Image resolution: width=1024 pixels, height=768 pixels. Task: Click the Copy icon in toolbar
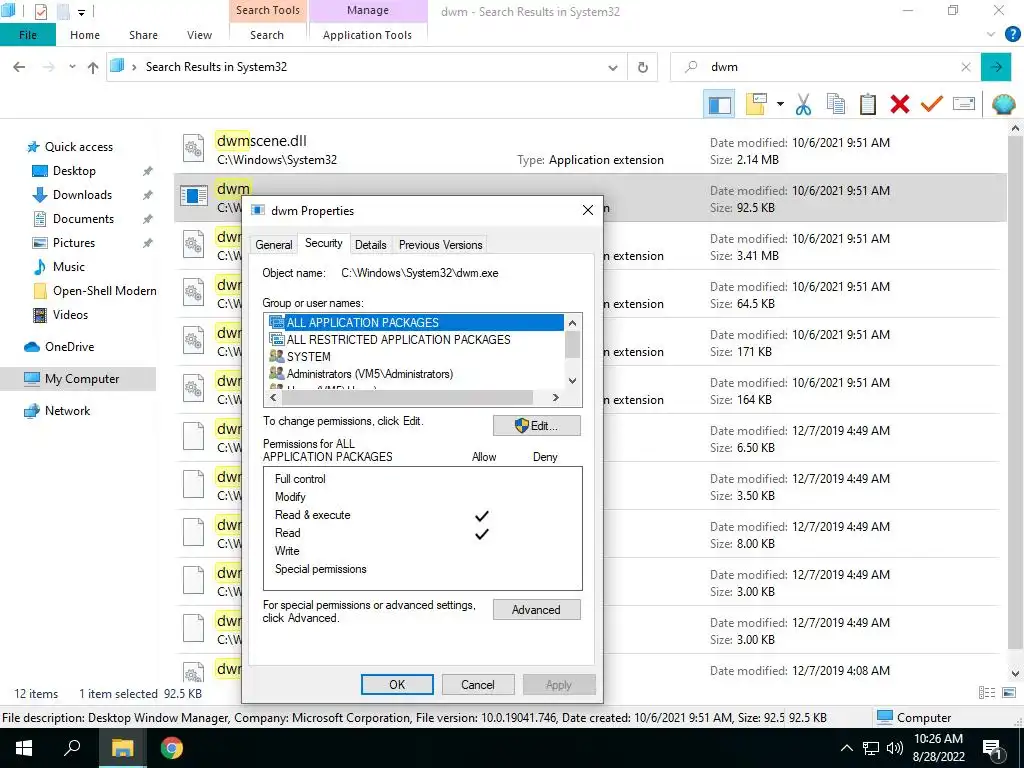coord(836,104)
